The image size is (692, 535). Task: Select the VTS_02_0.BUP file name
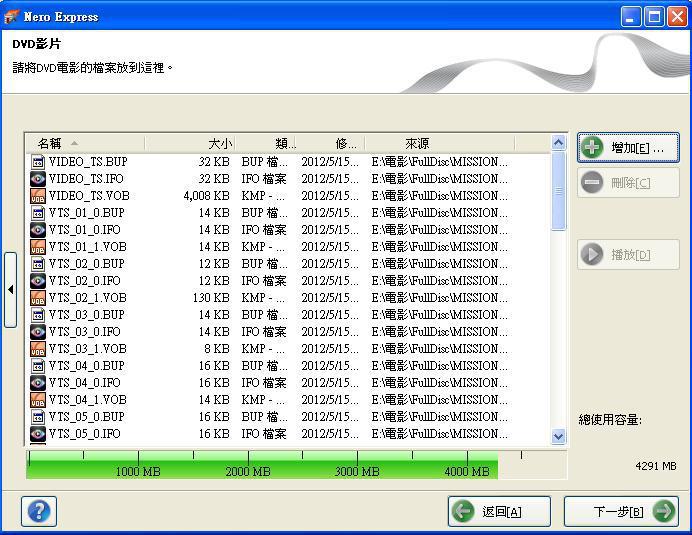[x=86, y=264]
